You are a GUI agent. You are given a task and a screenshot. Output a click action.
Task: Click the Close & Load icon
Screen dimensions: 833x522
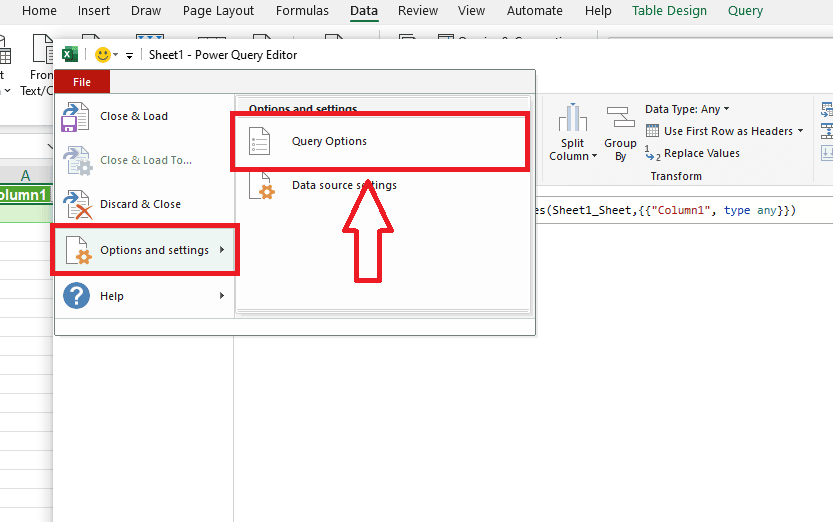click(75, 117)
